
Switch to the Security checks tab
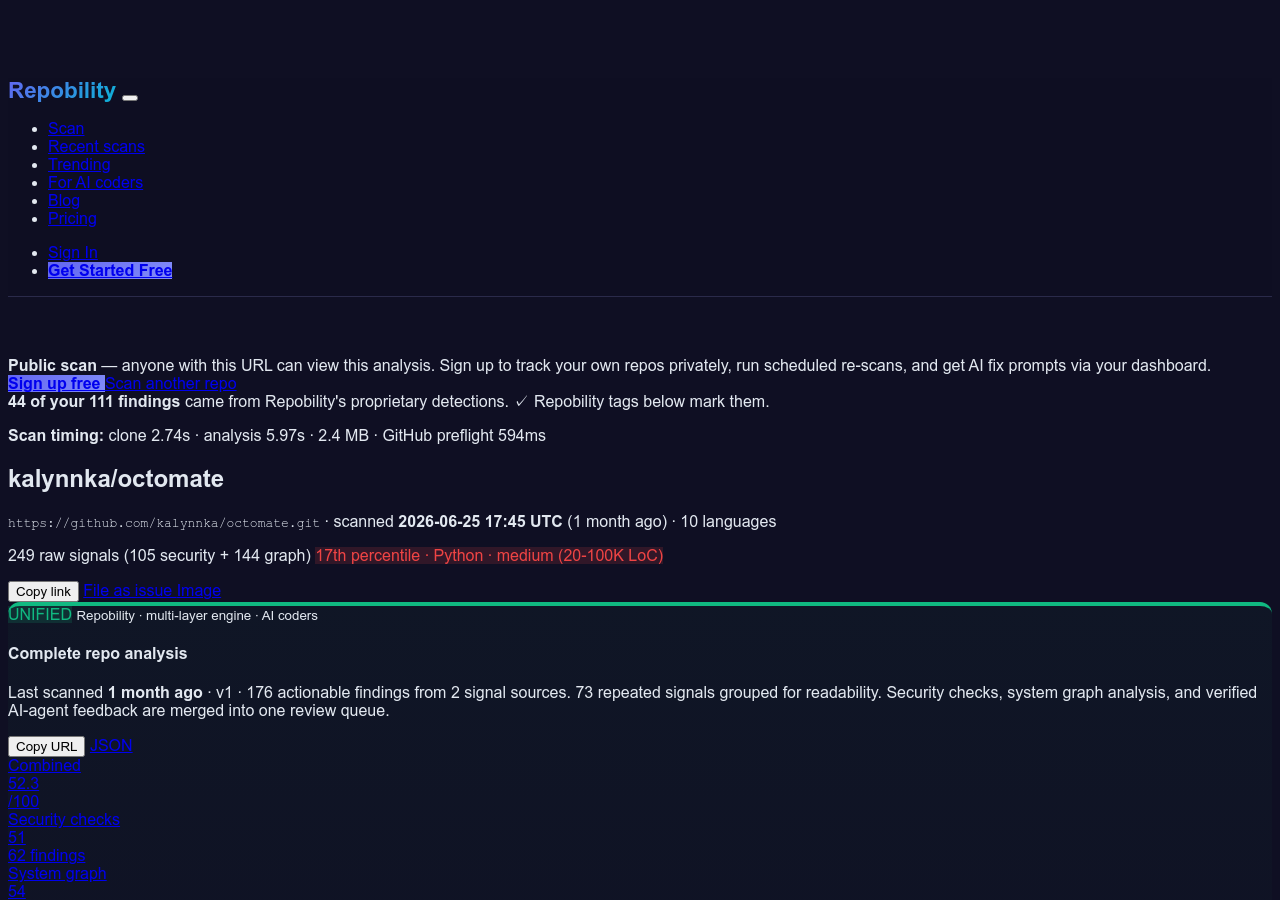click(x=64, y=819)
